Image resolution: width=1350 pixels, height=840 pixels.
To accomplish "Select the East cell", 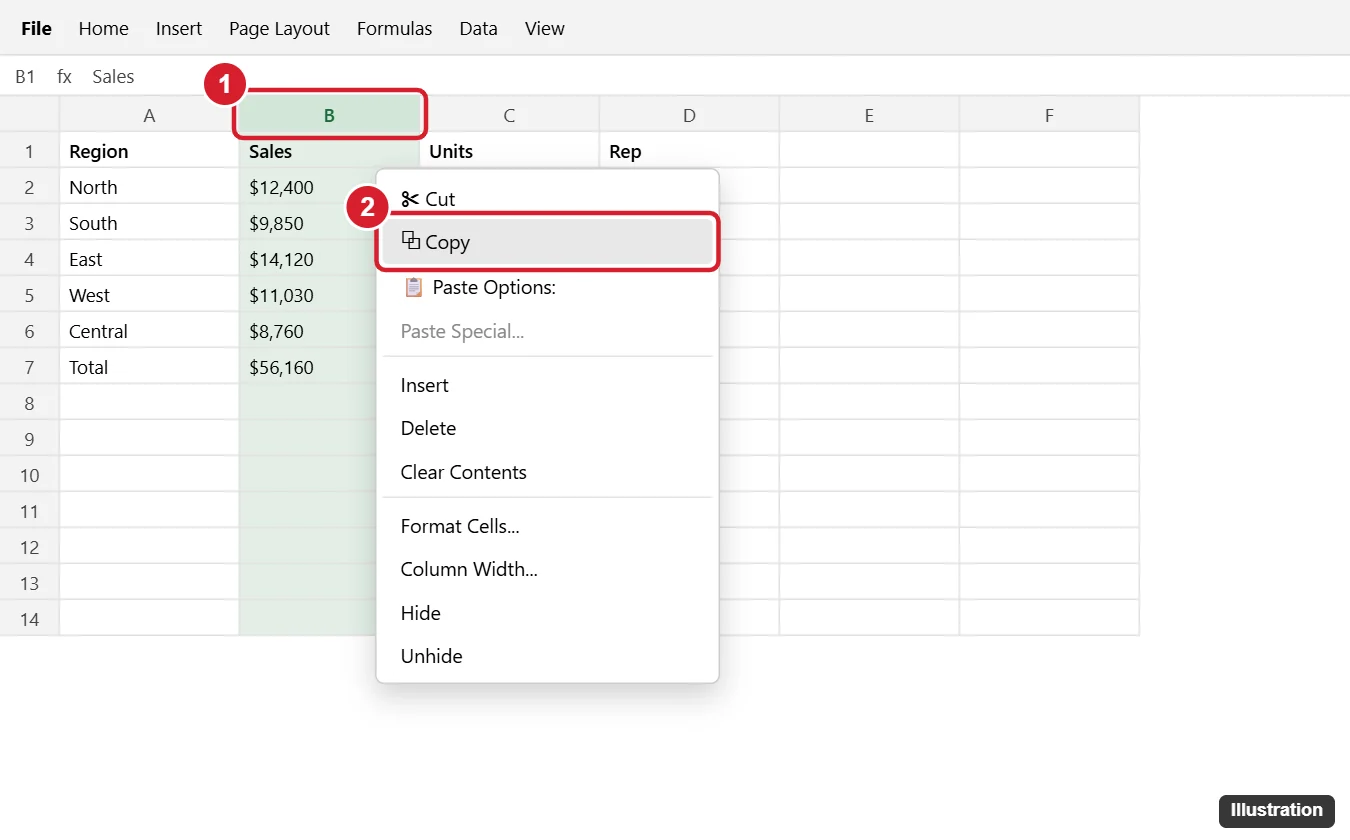I will [x=149, y=259].
